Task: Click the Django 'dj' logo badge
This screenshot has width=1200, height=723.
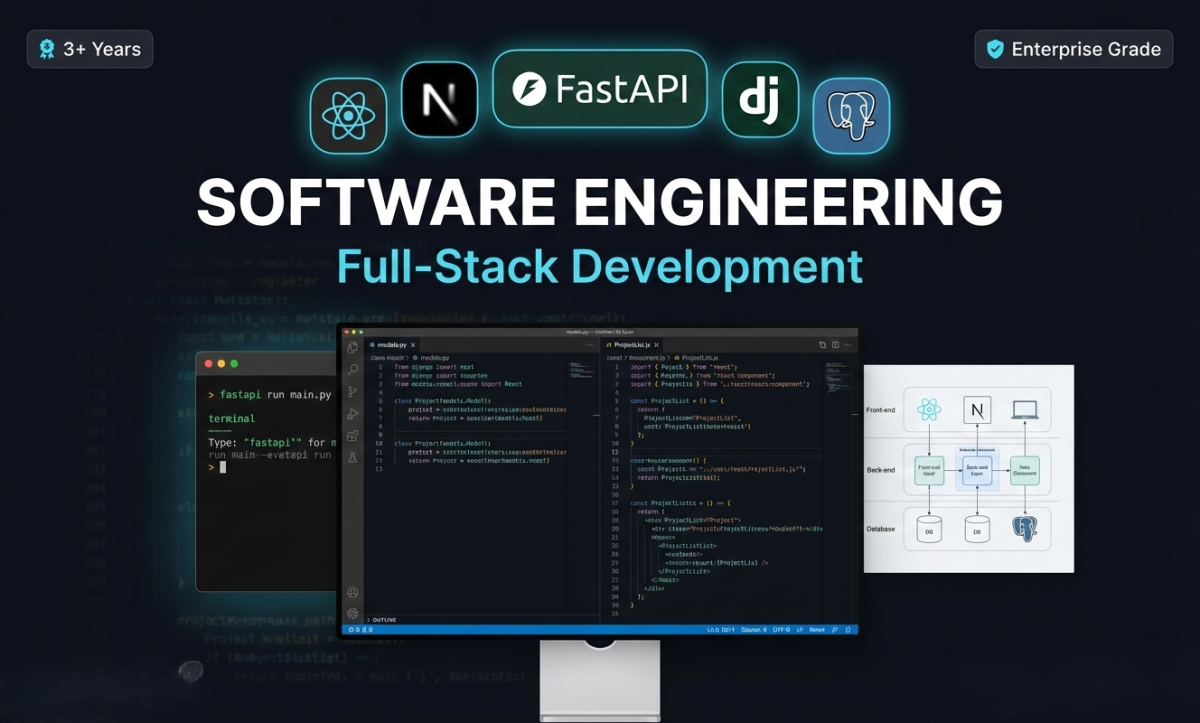Action: [760, 99]
